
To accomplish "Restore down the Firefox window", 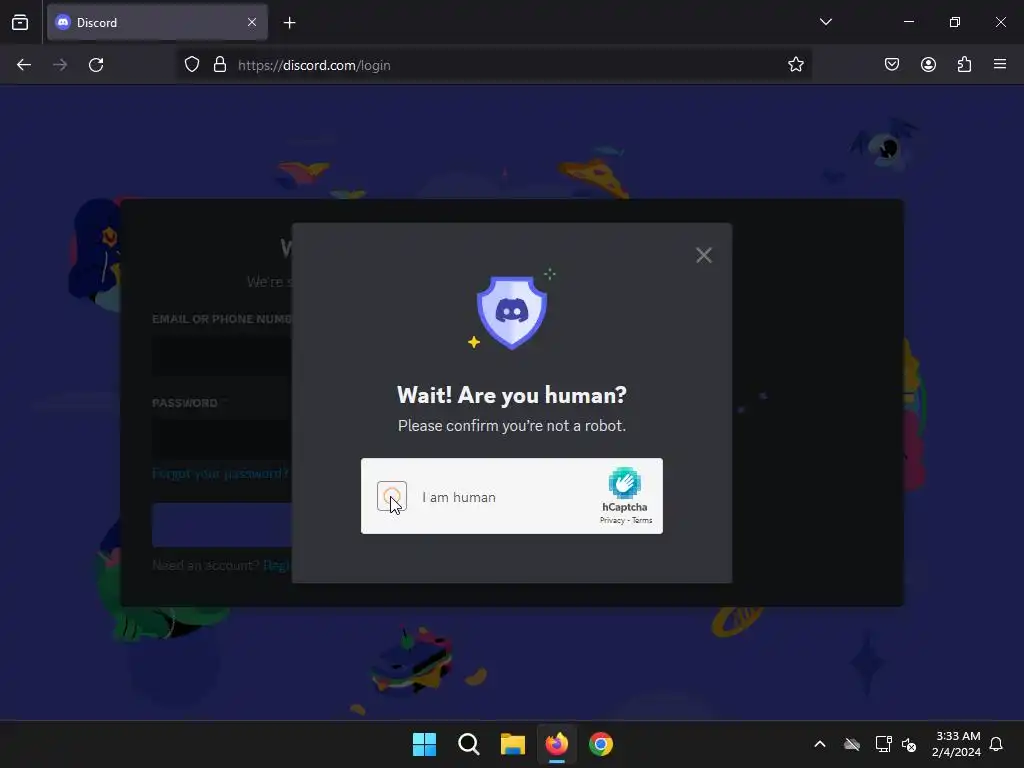I will 955,22.
